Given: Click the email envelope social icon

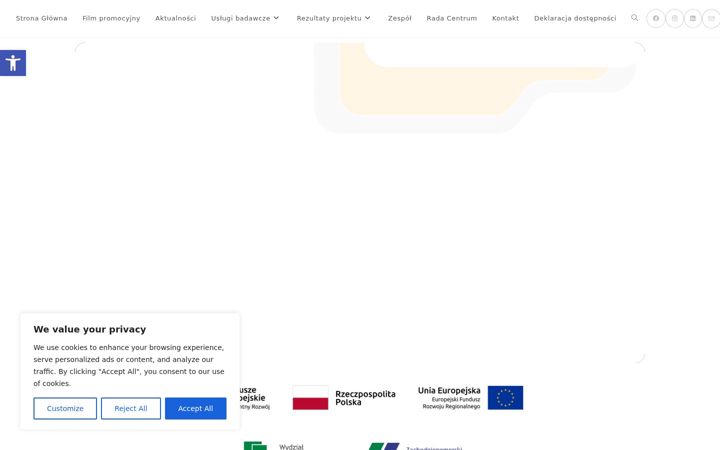Looking at the screenshot, I should pos(711,18).
